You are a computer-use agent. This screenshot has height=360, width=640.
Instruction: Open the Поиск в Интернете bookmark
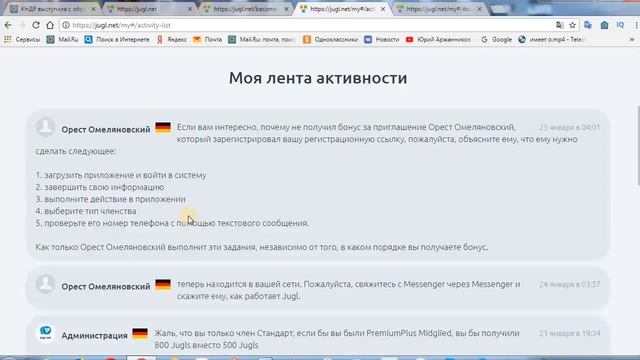117,40
